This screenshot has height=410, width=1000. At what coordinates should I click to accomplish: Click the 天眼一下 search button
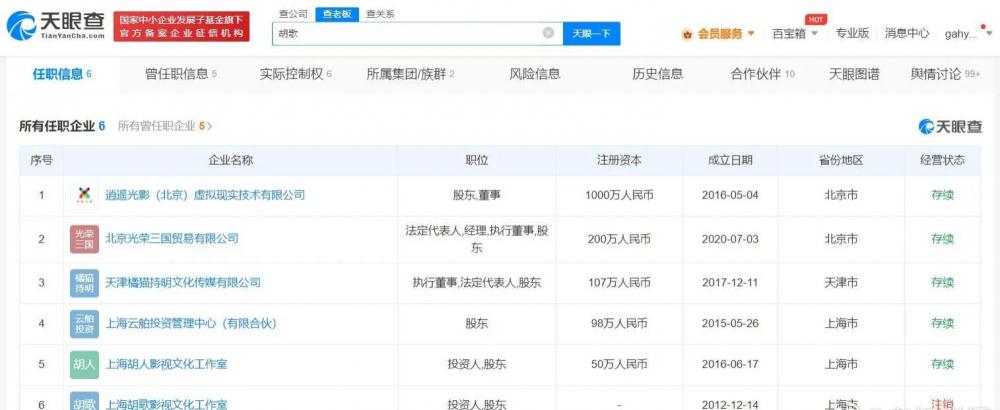point(591,34)
